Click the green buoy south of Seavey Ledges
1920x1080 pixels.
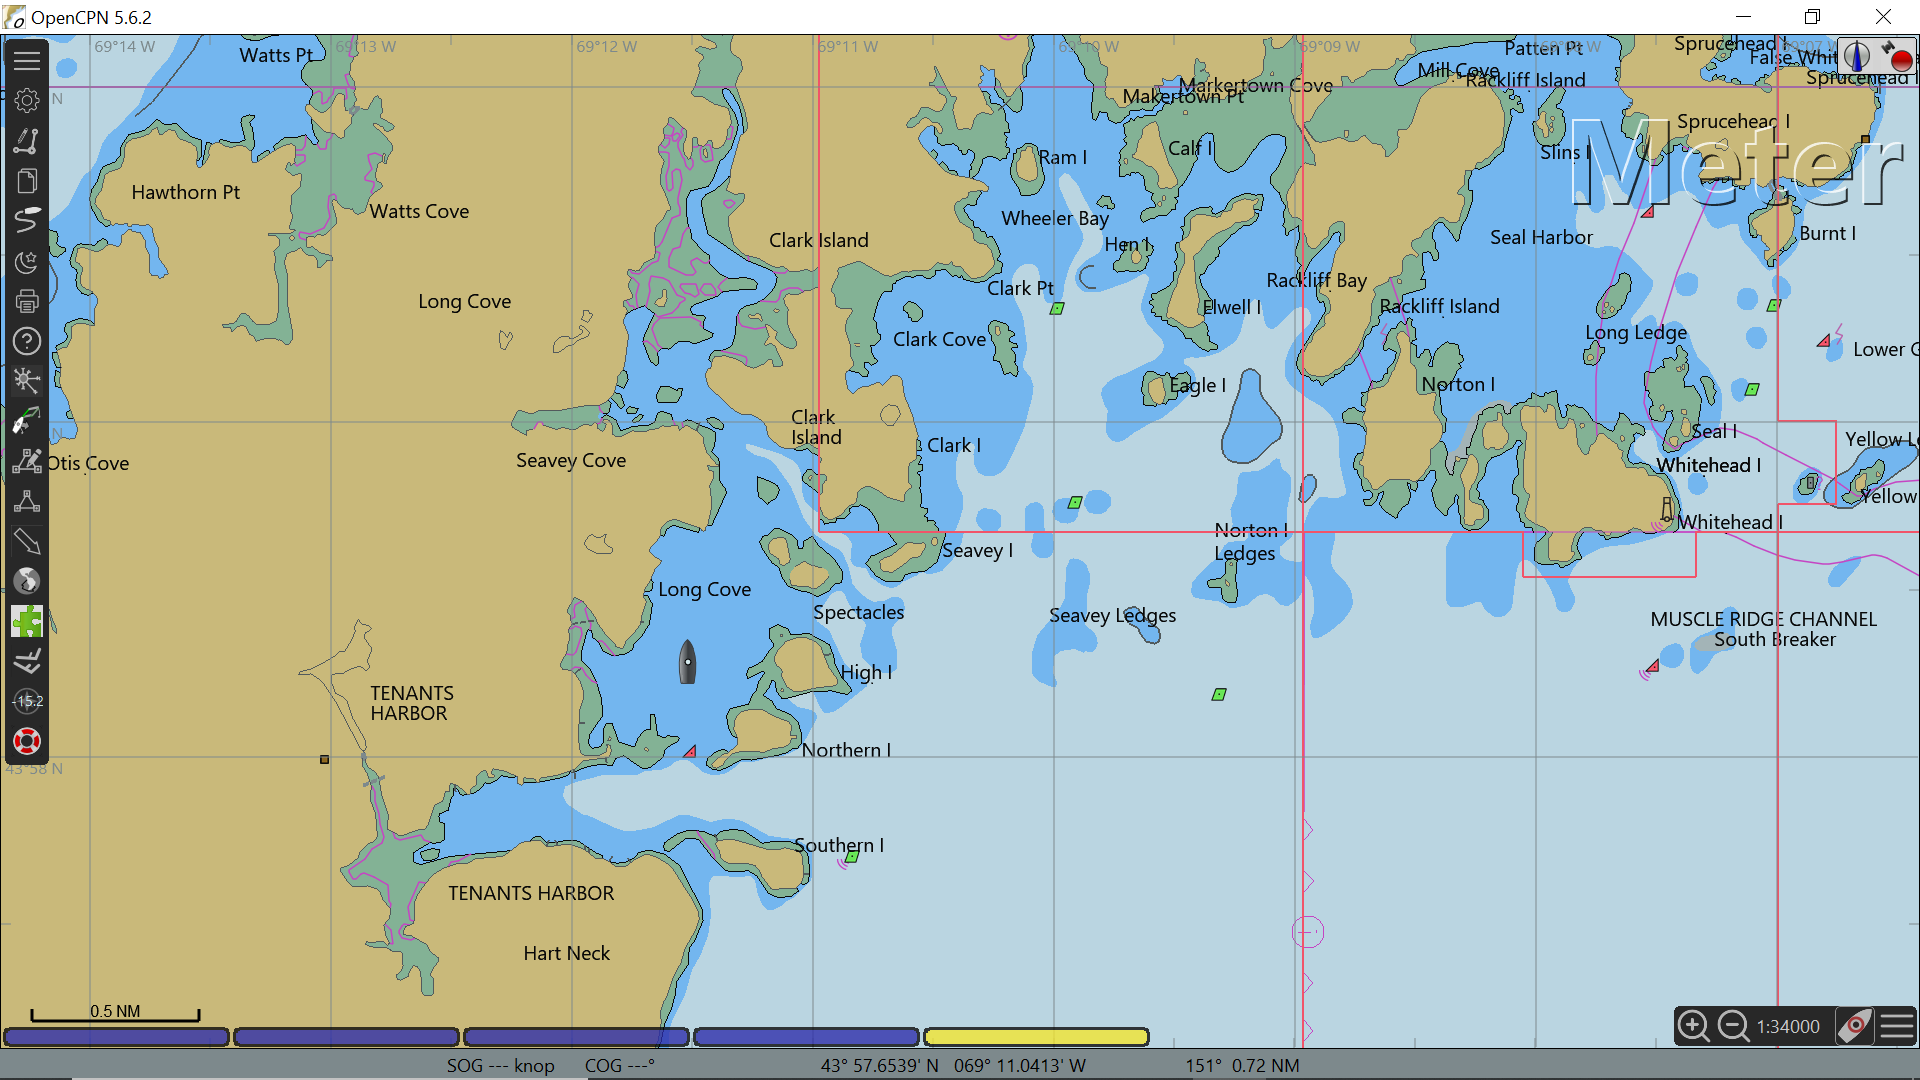click(1219, 695)
